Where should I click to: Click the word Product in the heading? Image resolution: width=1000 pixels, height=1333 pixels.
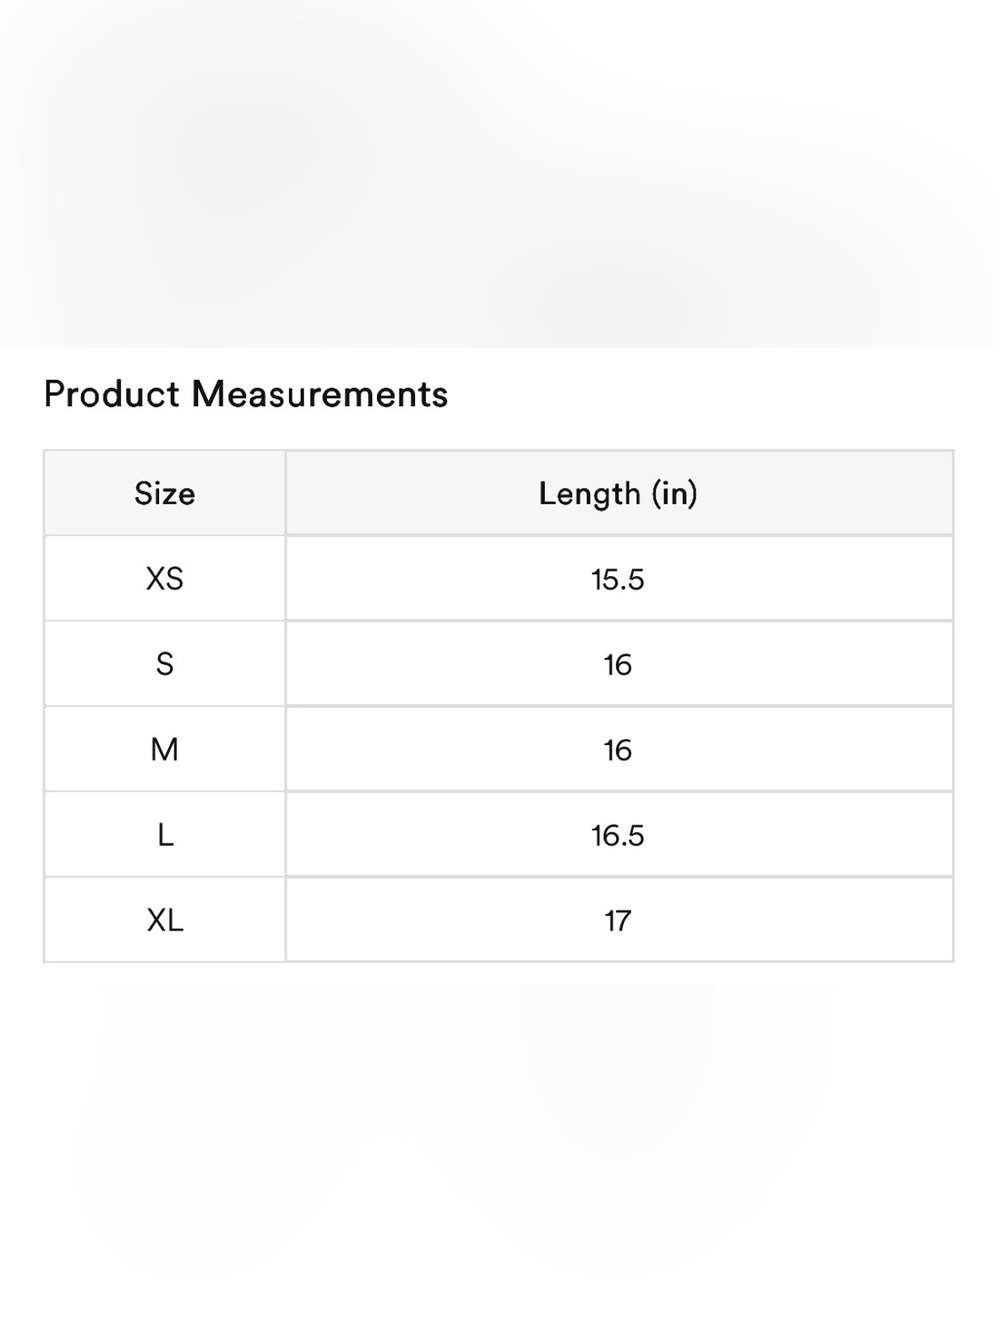pos(112,394)
